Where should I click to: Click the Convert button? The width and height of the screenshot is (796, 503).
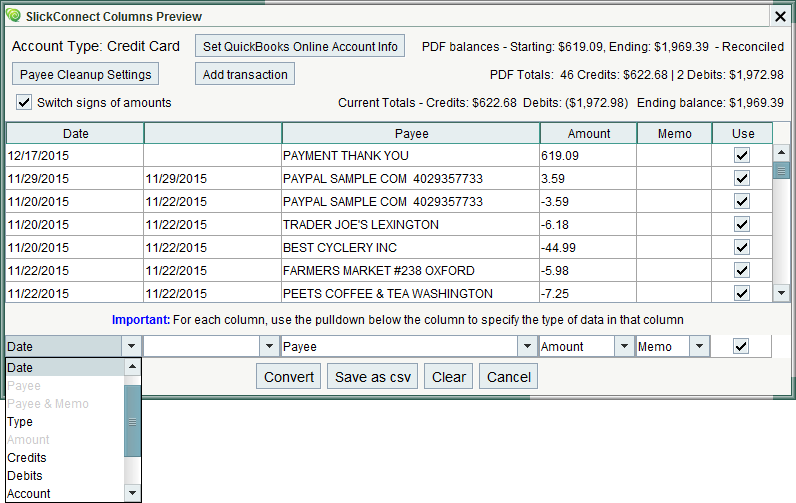289,377
